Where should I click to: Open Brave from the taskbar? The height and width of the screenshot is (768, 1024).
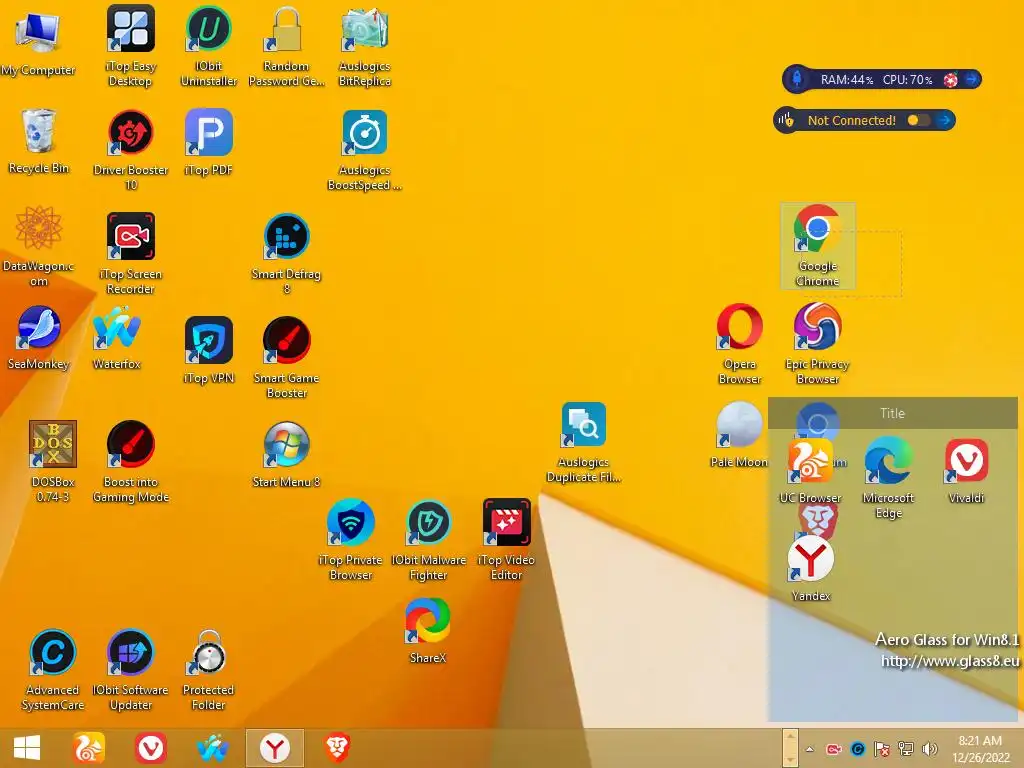pyautogui.click(x=337, y=748)
